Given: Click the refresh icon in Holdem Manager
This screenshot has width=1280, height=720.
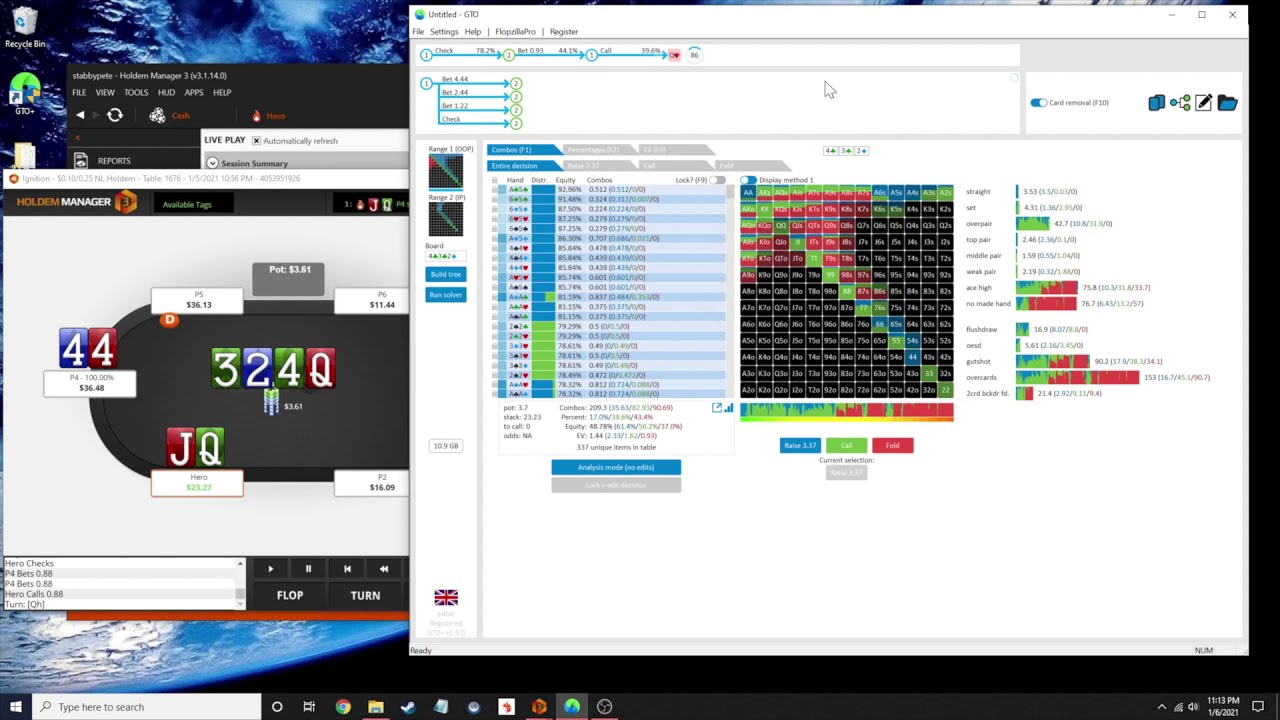Looking at the screenshot, I should pyautogui.click(x=115, y=116).
